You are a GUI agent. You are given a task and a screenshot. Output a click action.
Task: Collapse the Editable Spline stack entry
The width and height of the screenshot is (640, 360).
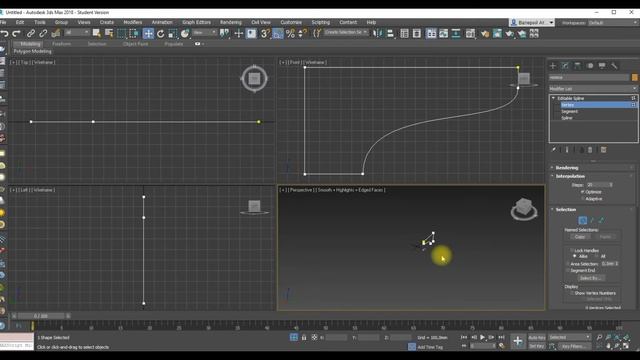tap(553, 98)
